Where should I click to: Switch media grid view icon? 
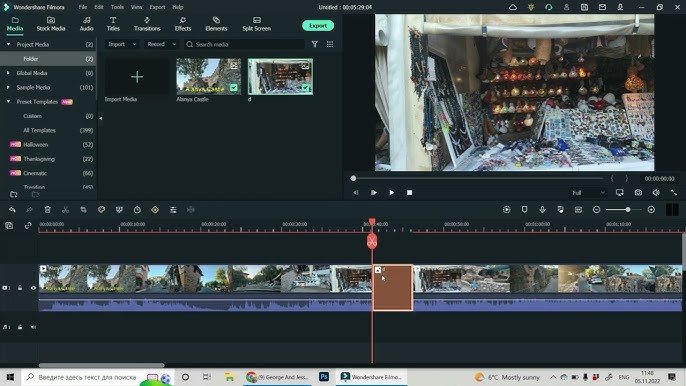click(x=330, y=44)
